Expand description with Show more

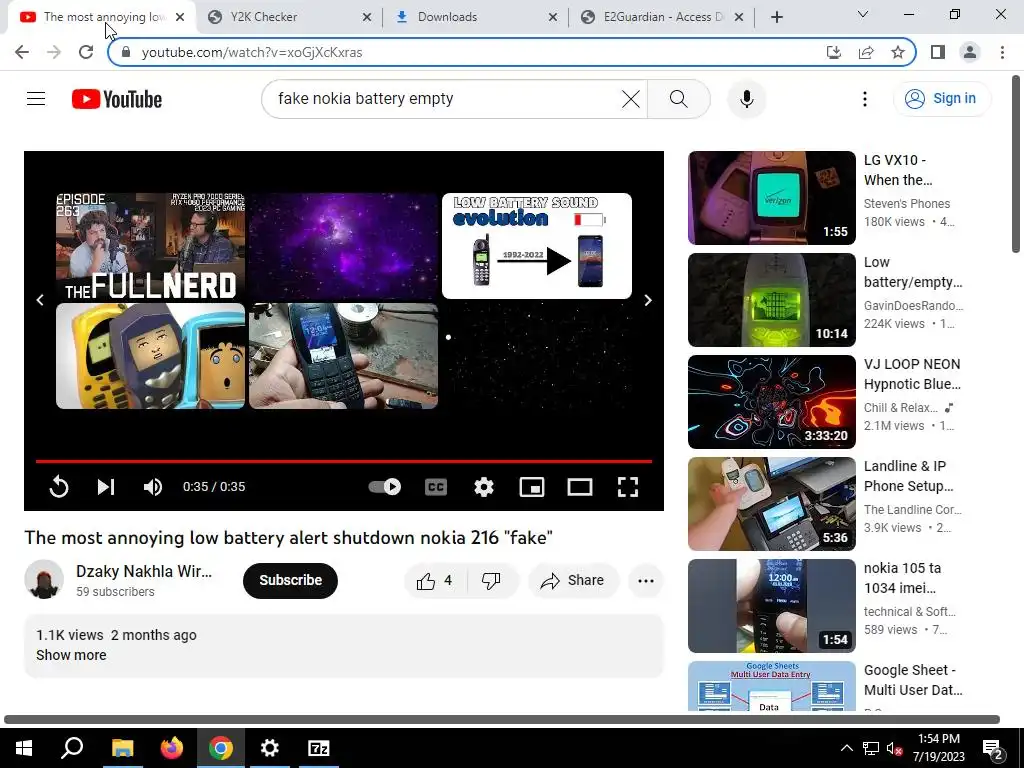71,655
